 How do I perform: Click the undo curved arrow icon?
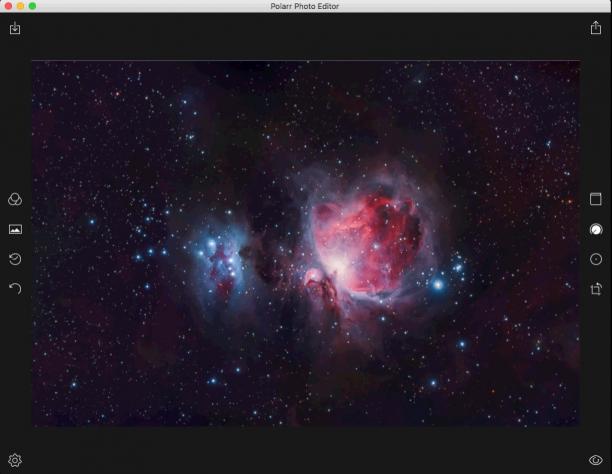click(15, 289)
